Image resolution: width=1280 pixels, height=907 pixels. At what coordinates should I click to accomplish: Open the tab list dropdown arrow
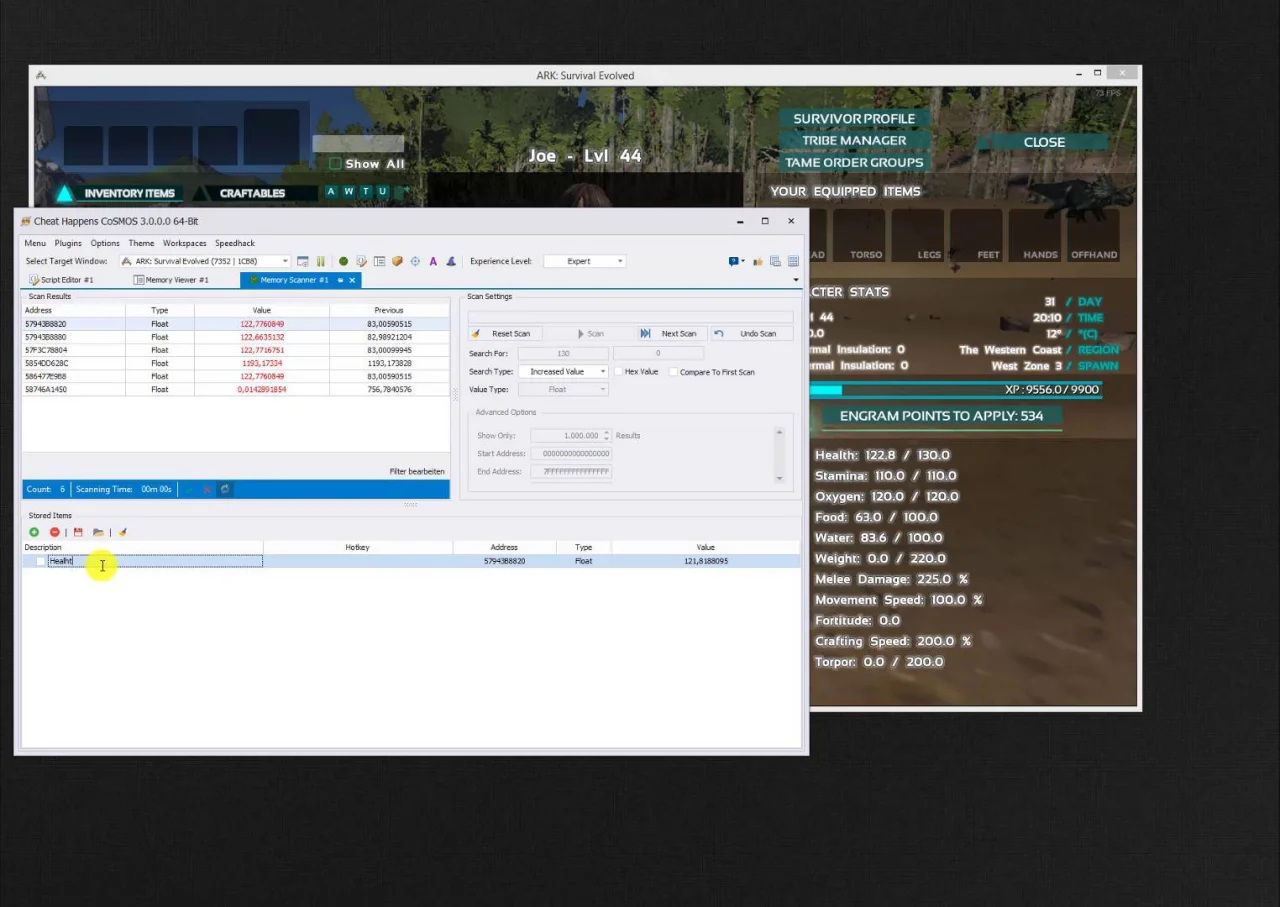pos(796,280)
